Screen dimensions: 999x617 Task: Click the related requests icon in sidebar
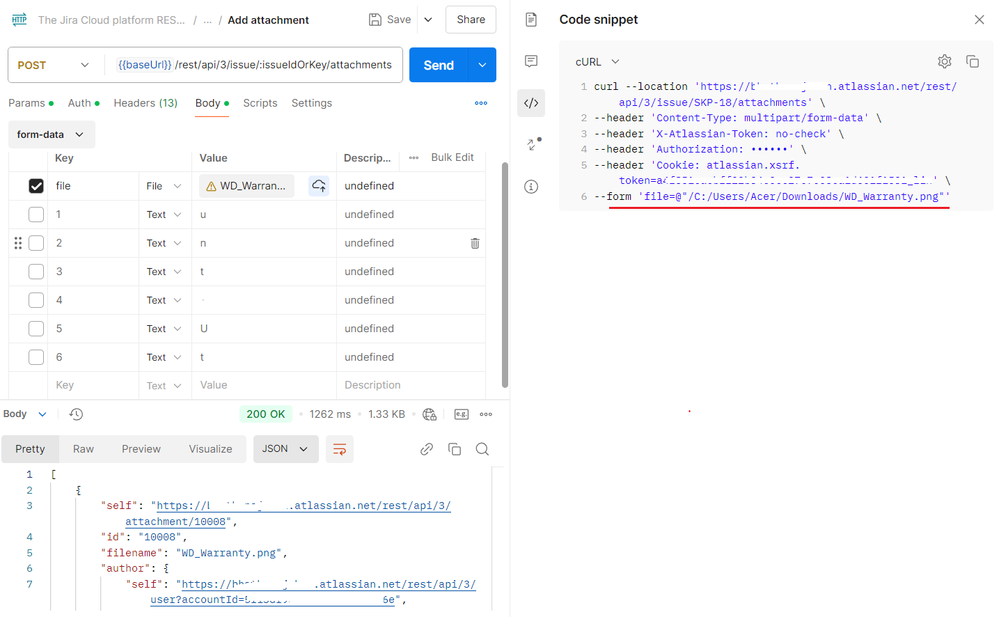click(x=533, y=144)
